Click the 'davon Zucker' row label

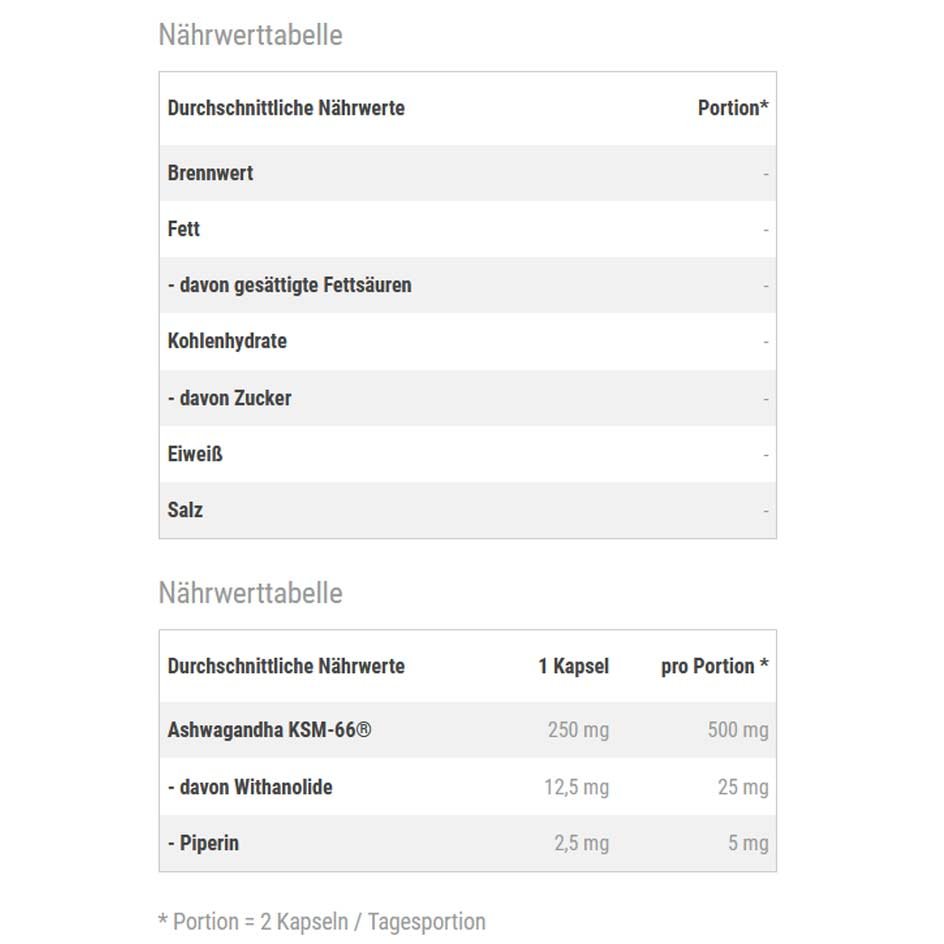point(229,398)
